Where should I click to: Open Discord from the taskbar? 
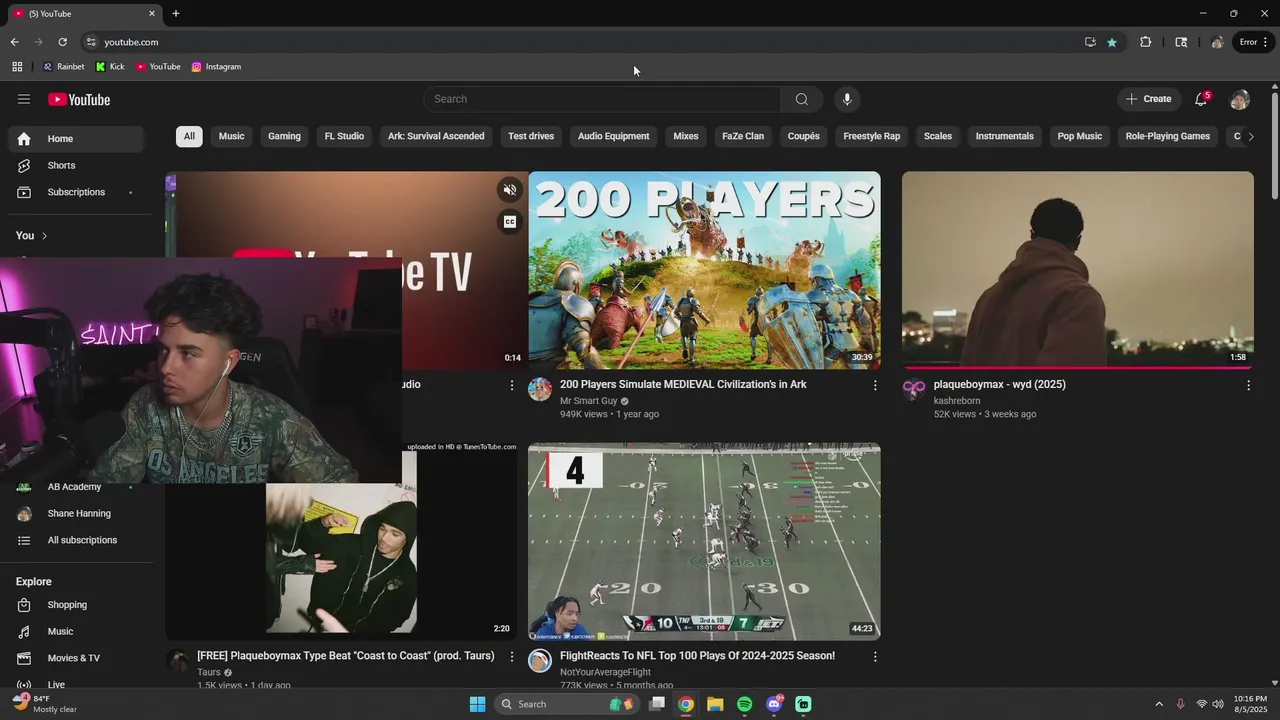pyautogui.click(x=774, y=704)
